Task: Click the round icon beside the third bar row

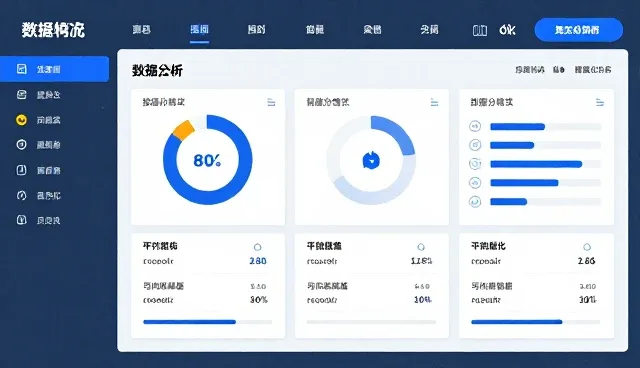Action: click(475, 164)
